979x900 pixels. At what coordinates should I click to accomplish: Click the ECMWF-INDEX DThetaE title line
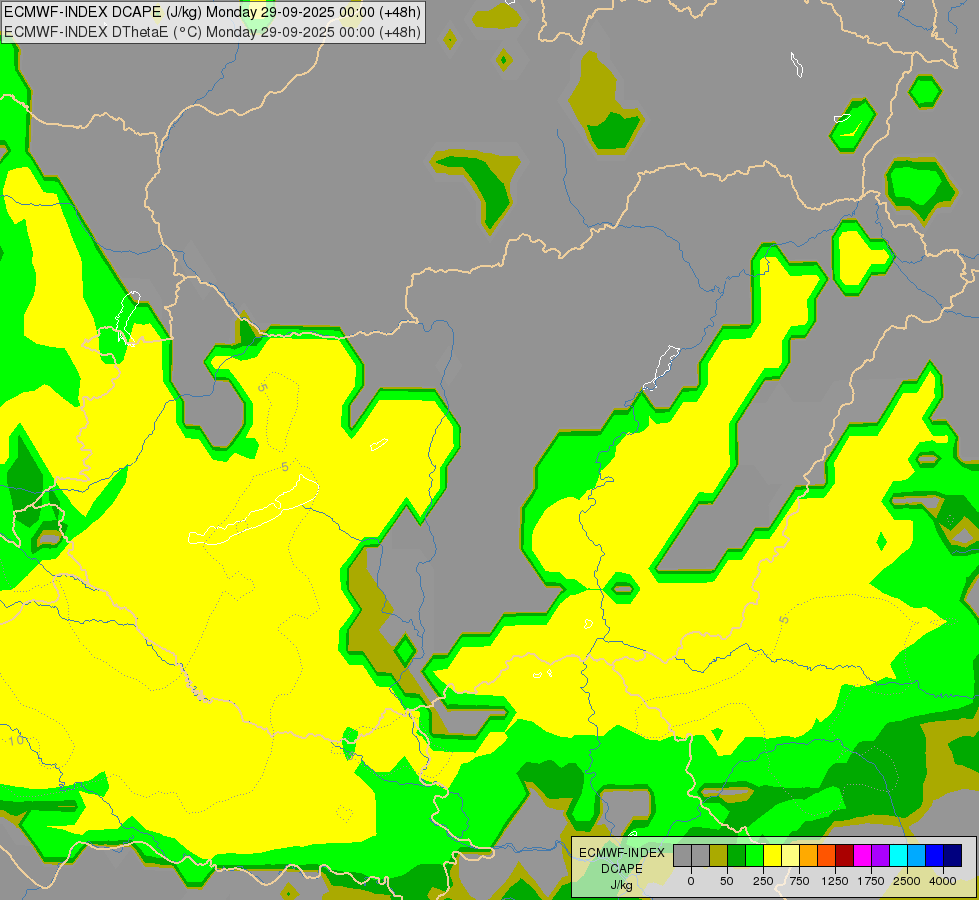[212, 32]
